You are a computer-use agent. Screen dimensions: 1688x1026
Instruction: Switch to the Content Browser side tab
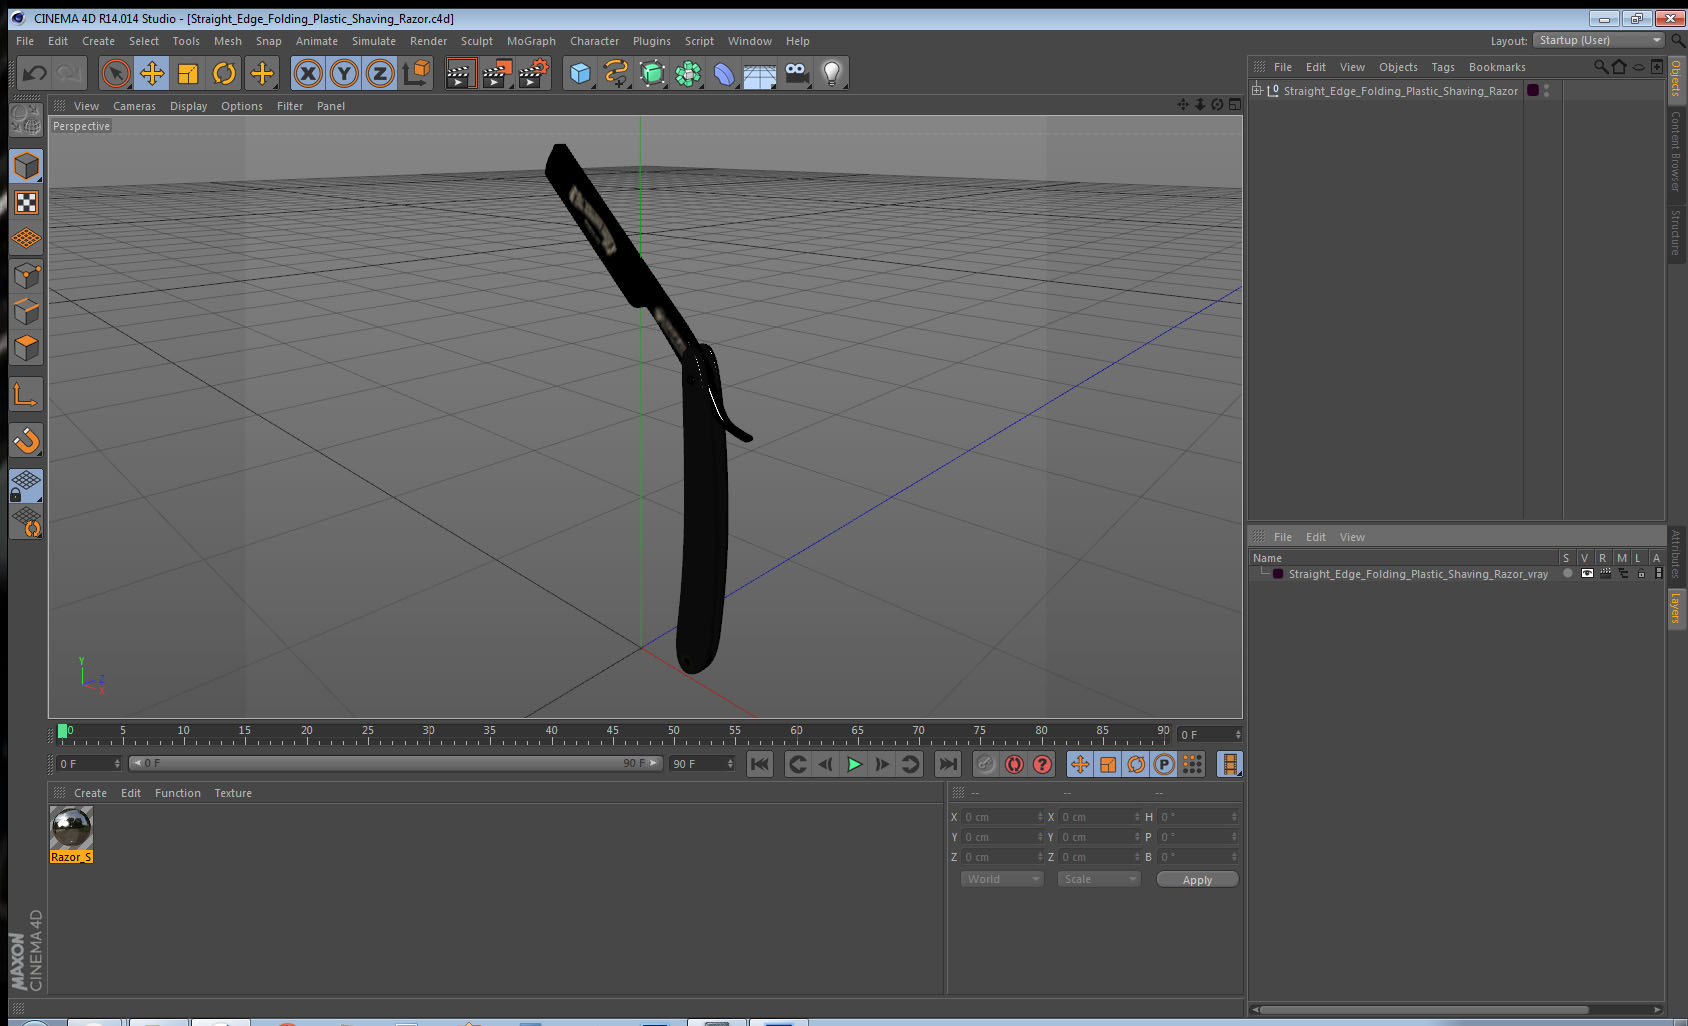(x=1676, y=151)
